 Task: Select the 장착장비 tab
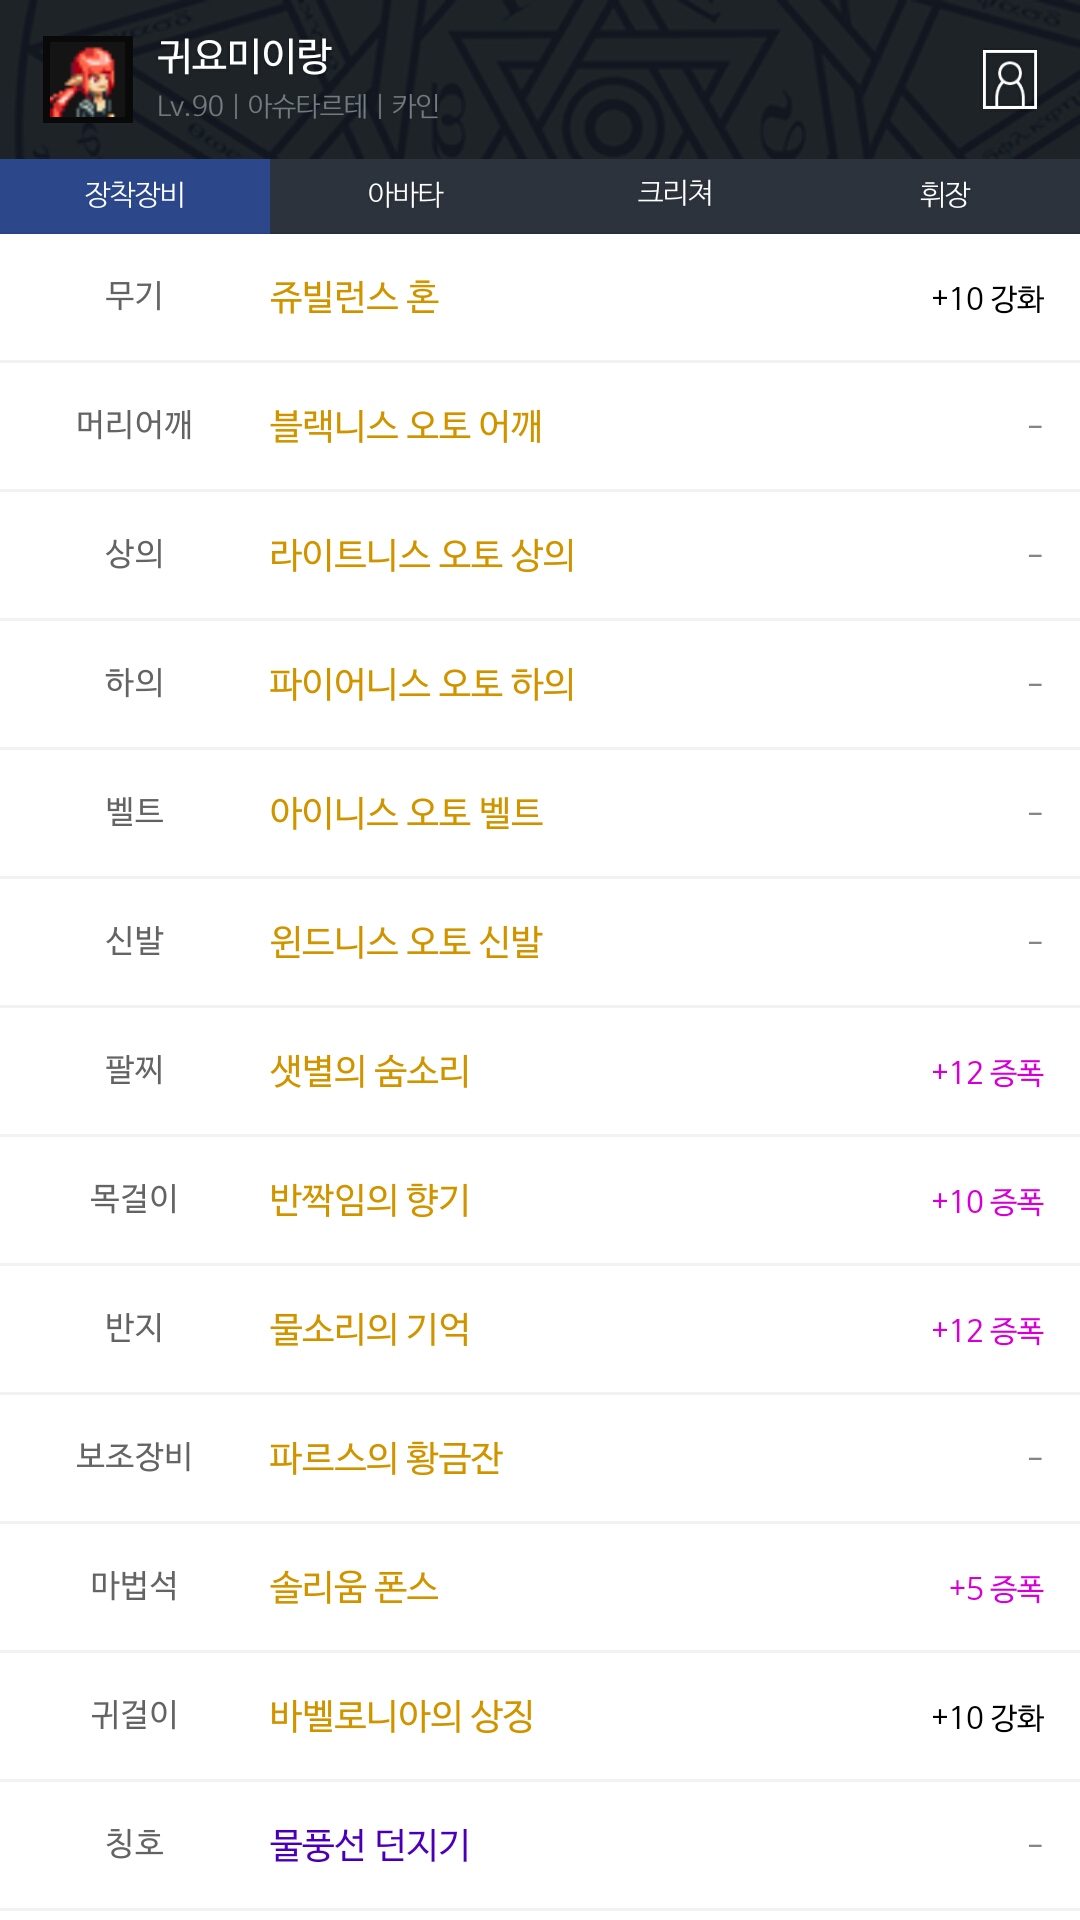pos(135,195)
